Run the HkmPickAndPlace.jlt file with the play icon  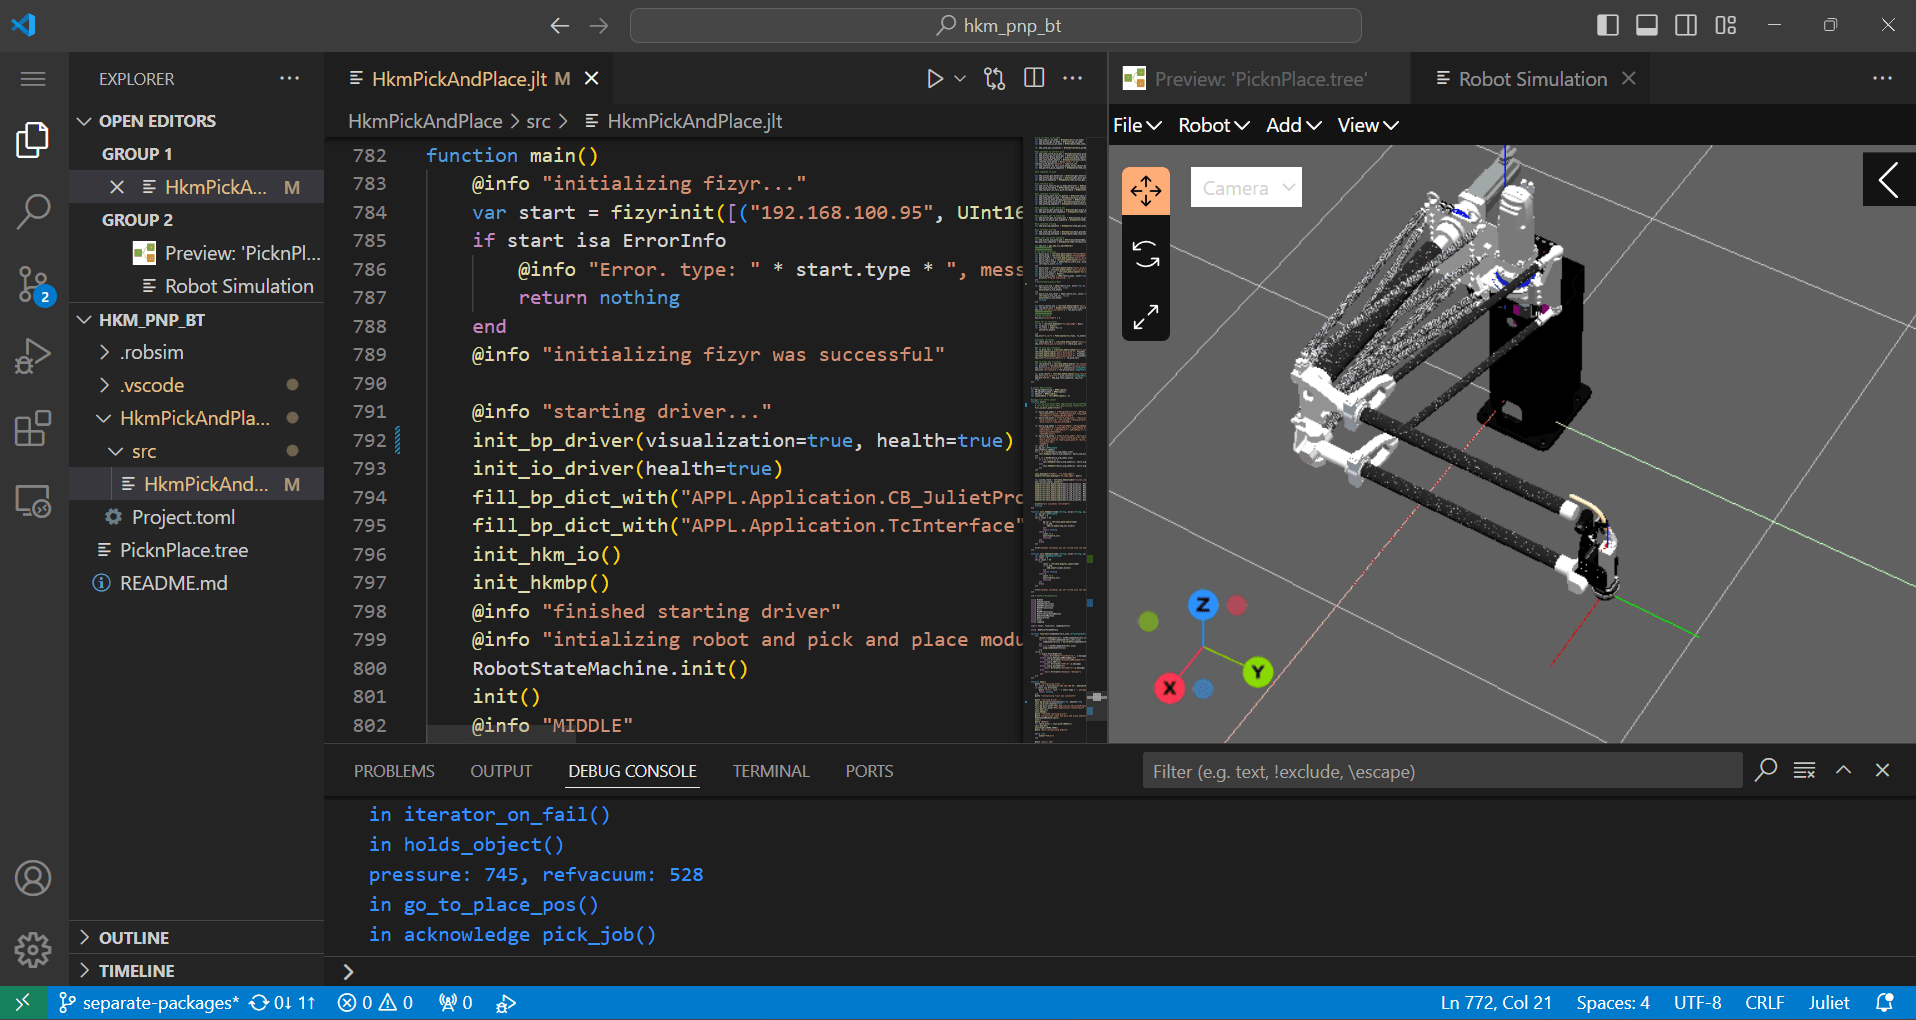(x=934, y=78)
